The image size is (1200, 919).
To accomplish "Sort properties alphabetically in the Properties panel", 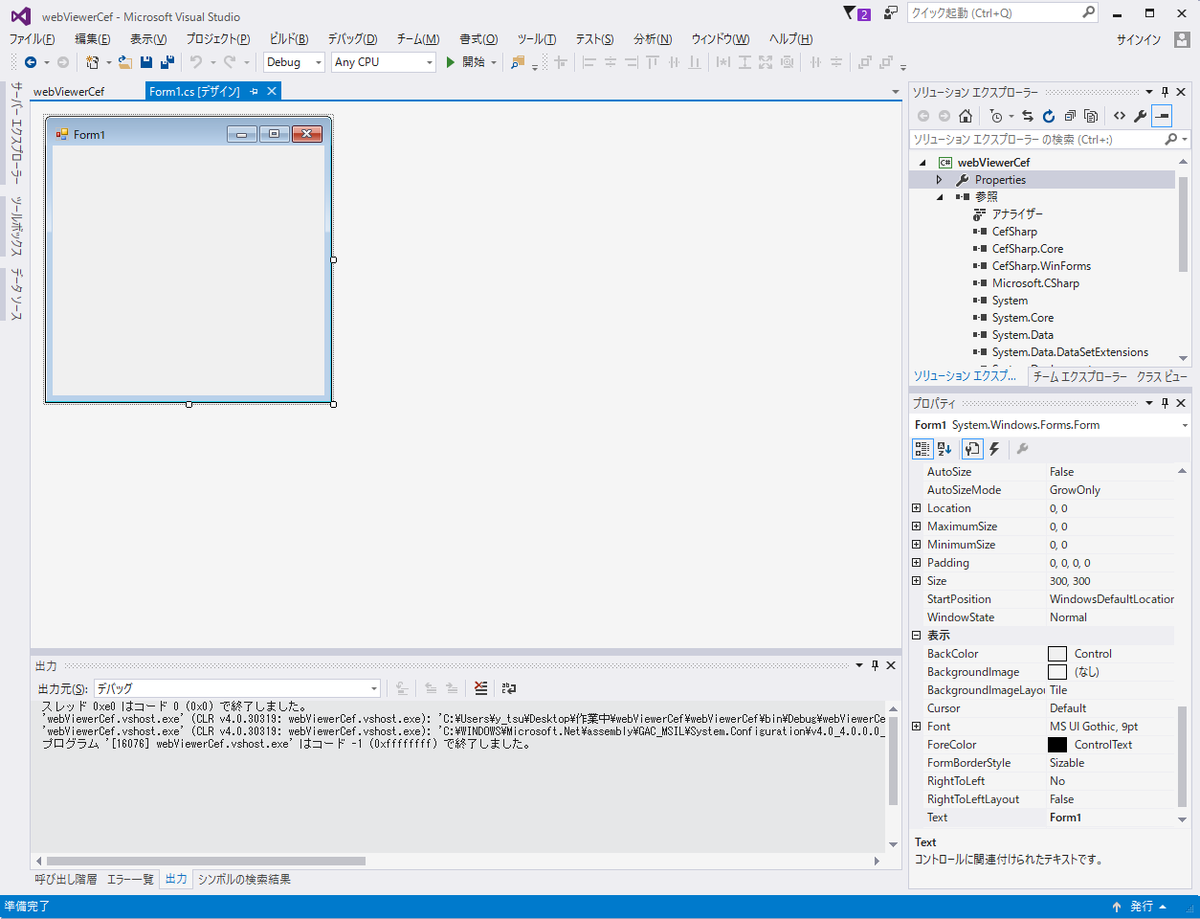I will tap(943, 449).
